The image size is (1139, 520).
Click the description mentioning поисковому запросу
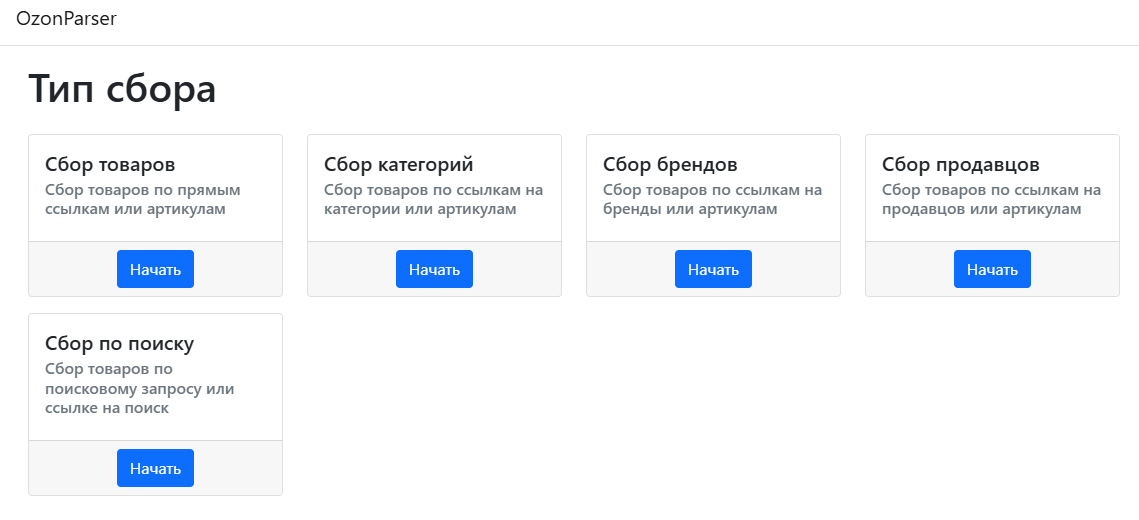139,388
